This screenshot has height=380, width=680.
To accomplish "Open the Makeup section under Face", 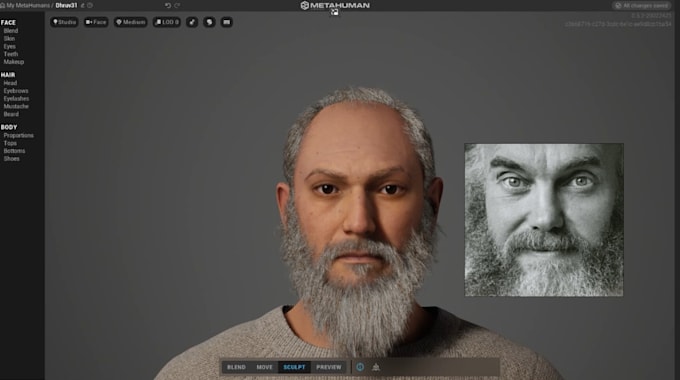I will point(14,62).
